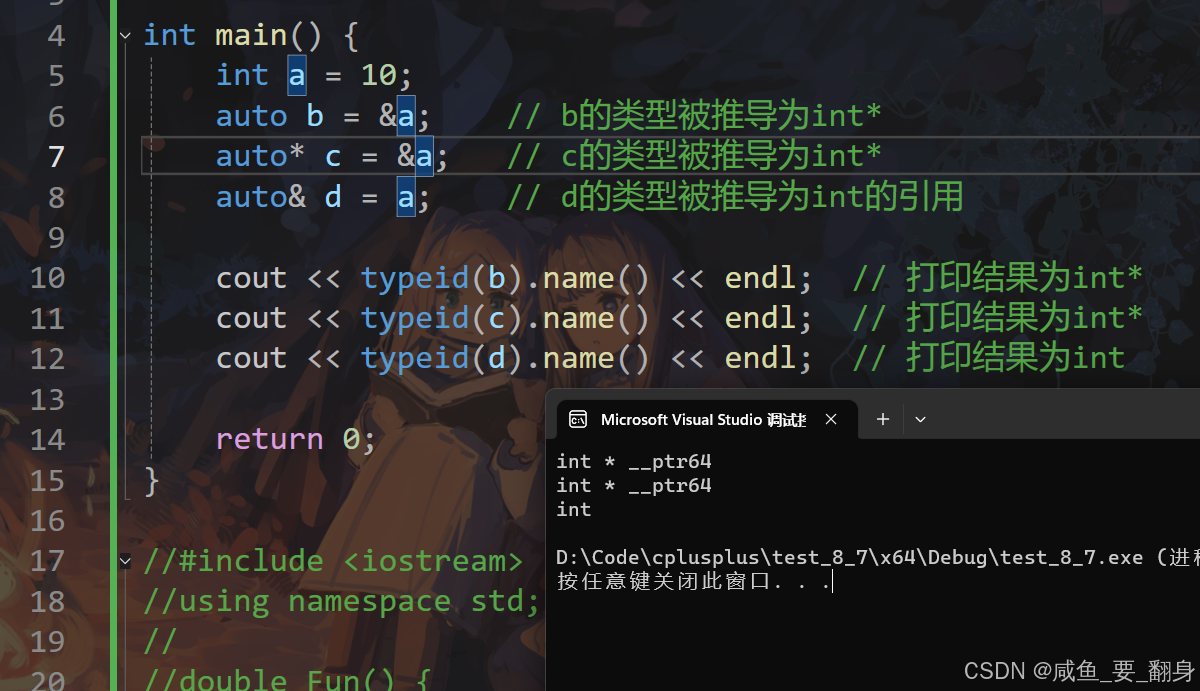Click '//double Fun() {' on line 20

pos(287,680)
